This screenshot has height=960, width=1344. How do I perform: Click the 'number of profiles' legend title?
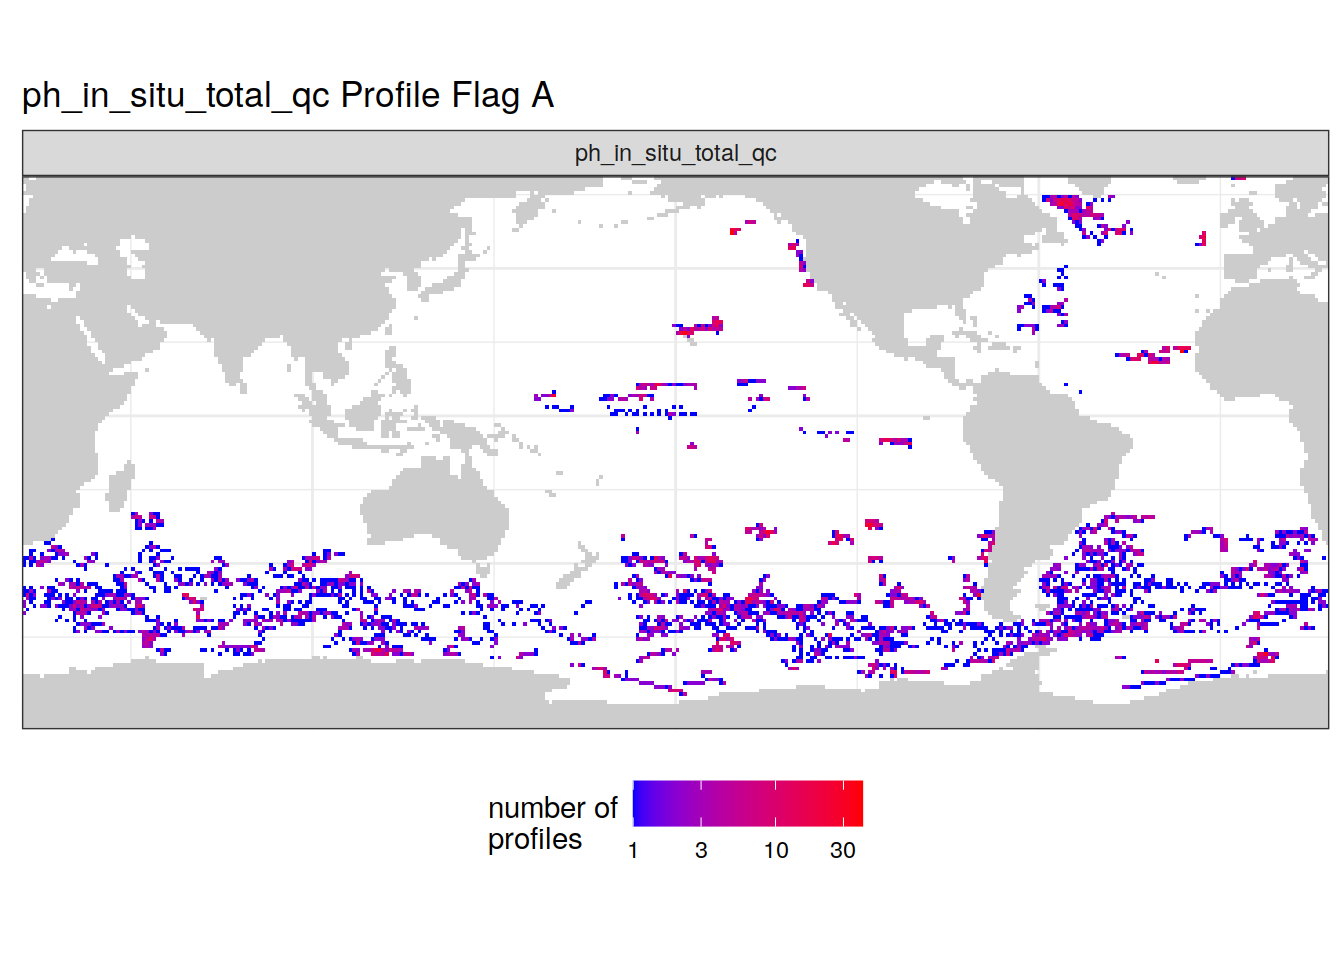point(552,823)
